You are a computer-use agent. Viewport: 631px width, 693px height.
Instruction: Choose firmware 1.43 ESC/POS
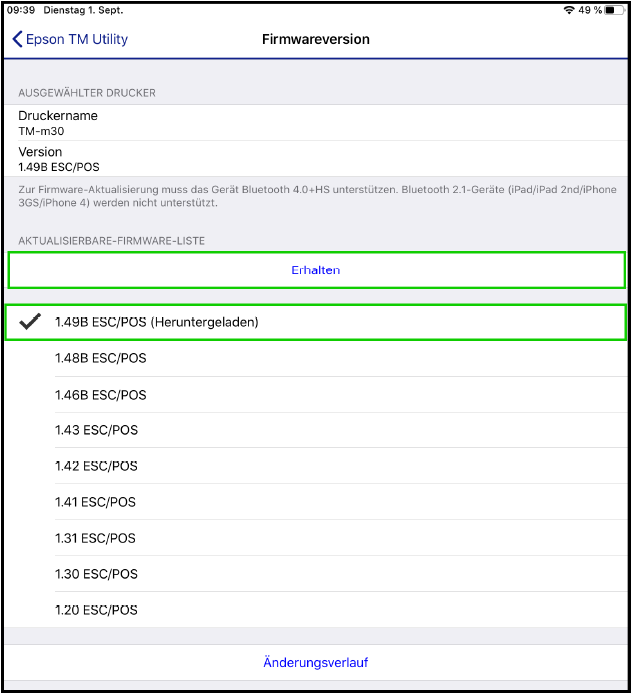[x=316, y=430]
